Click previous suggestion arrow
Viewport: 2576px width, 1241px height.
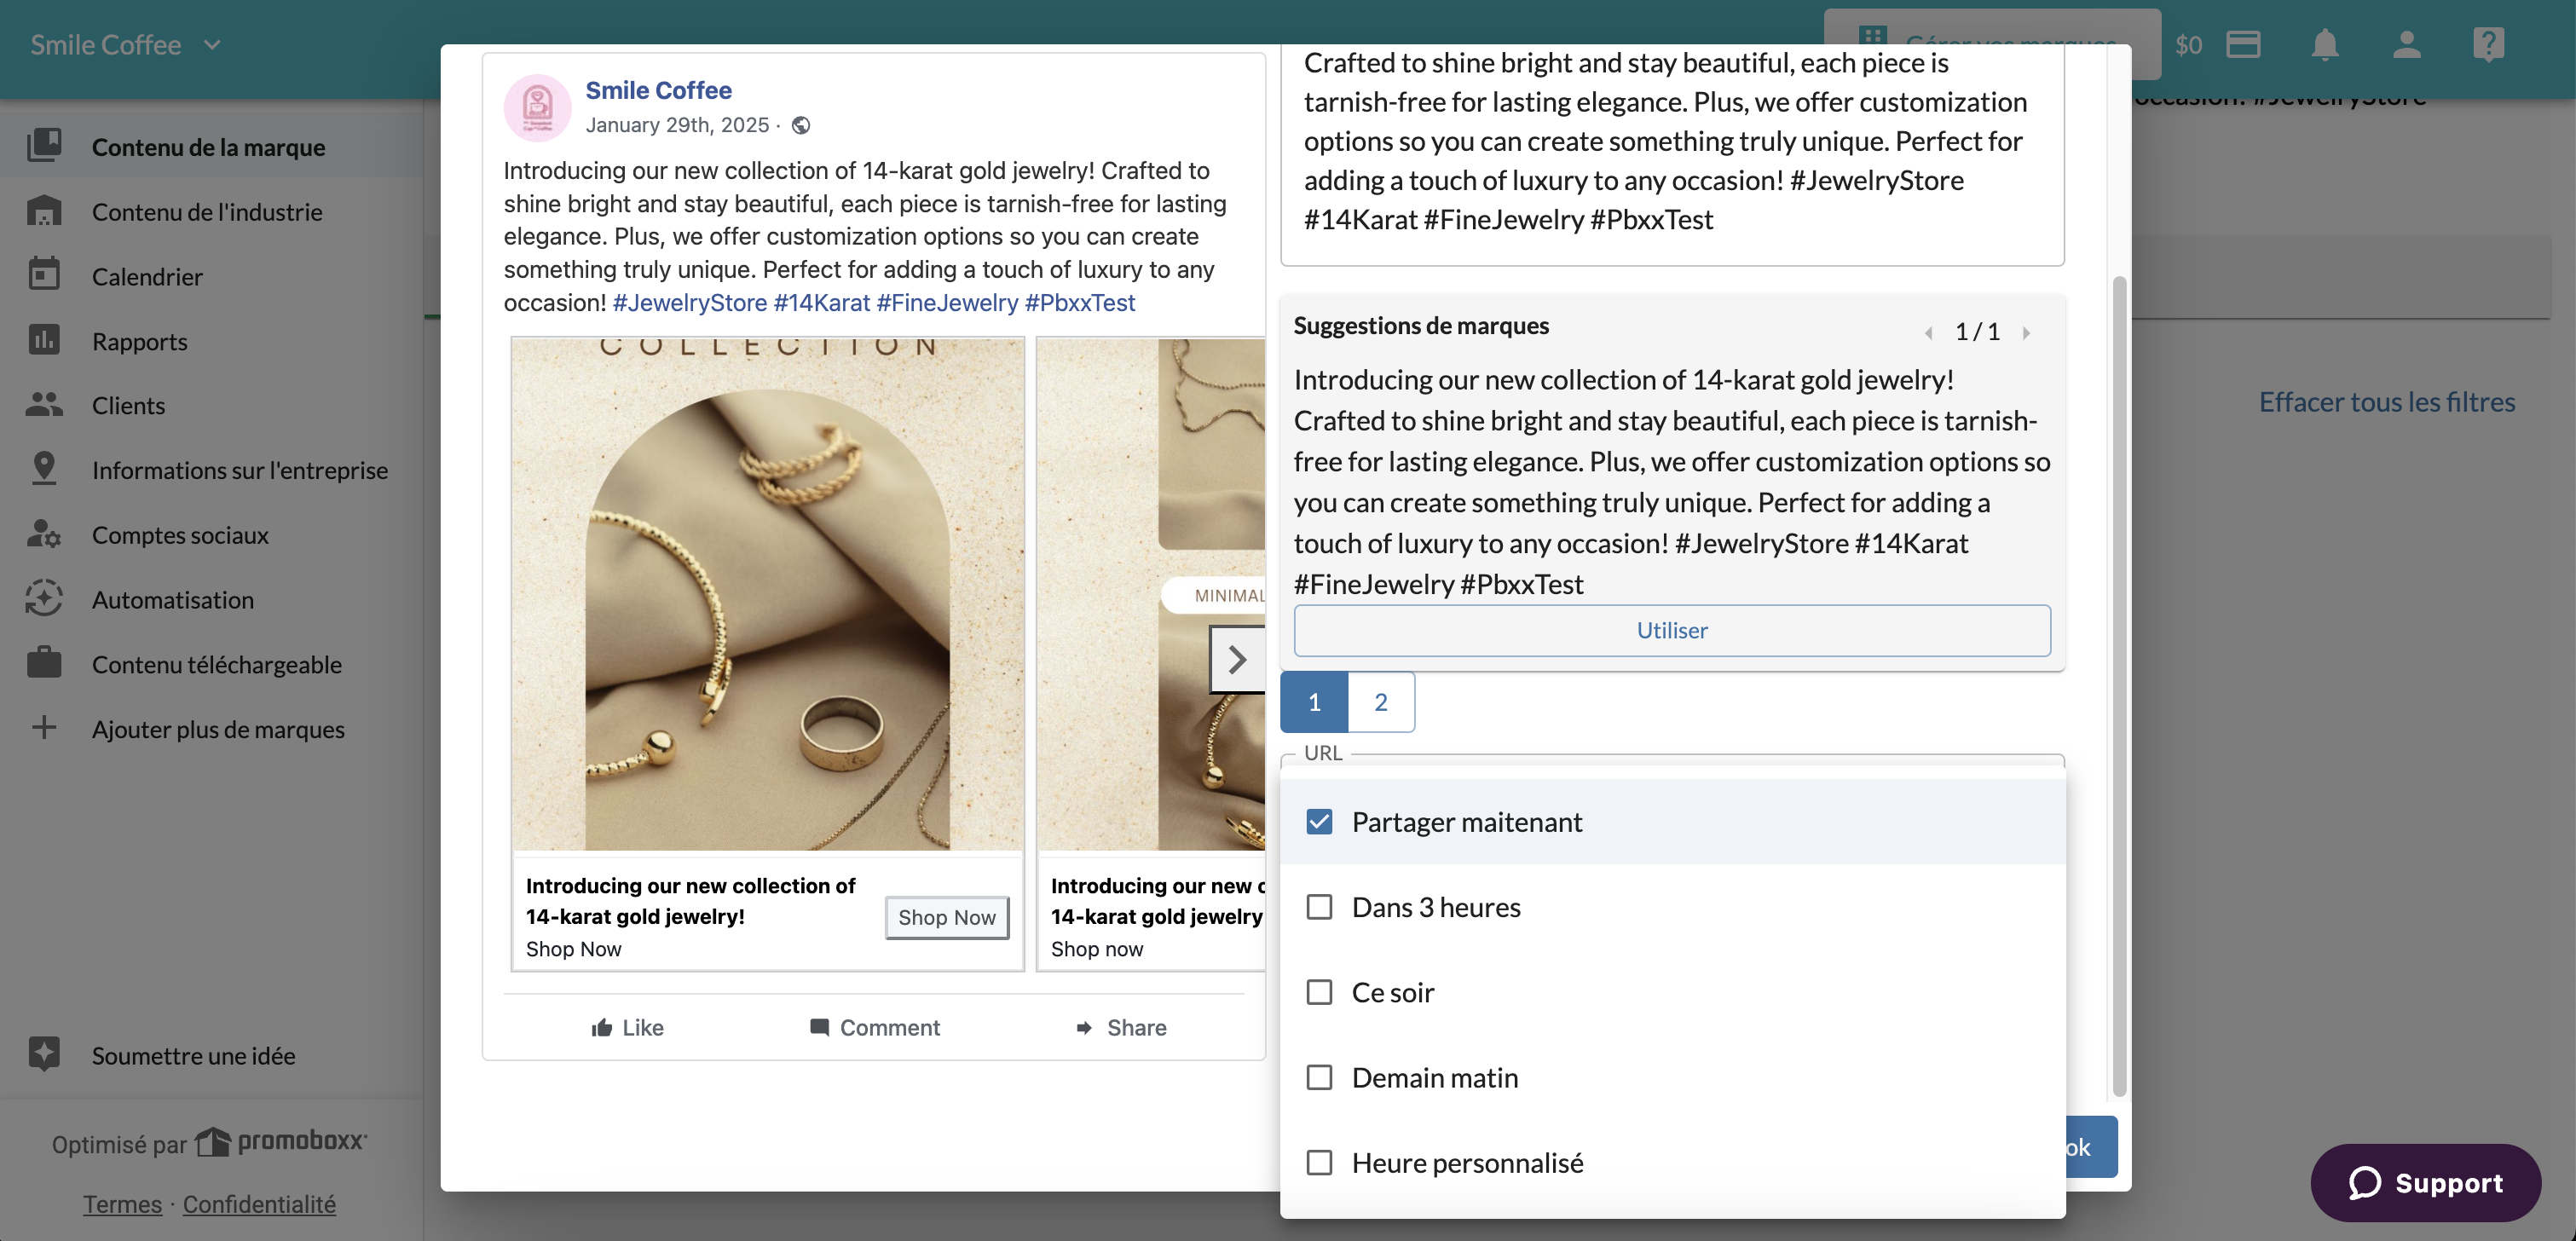[1929, 332]
